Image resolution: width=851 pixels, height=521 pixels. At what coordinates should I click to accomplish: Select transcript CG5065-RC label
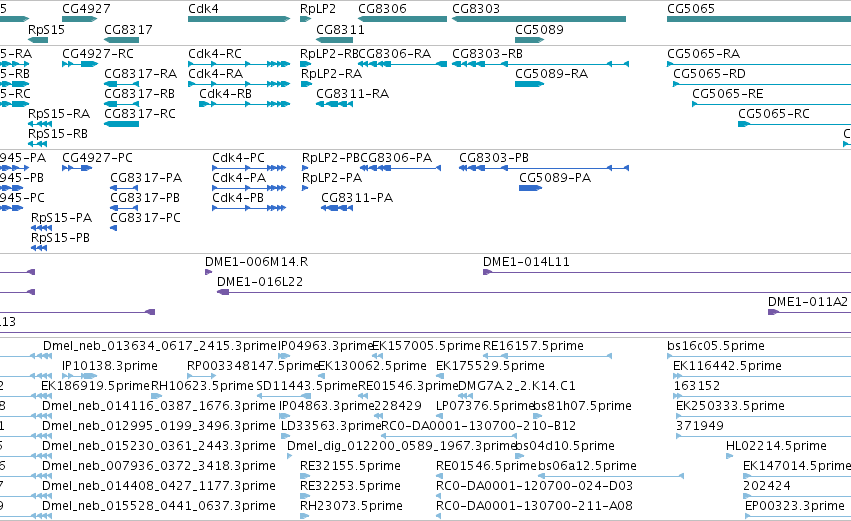[774, 114]
